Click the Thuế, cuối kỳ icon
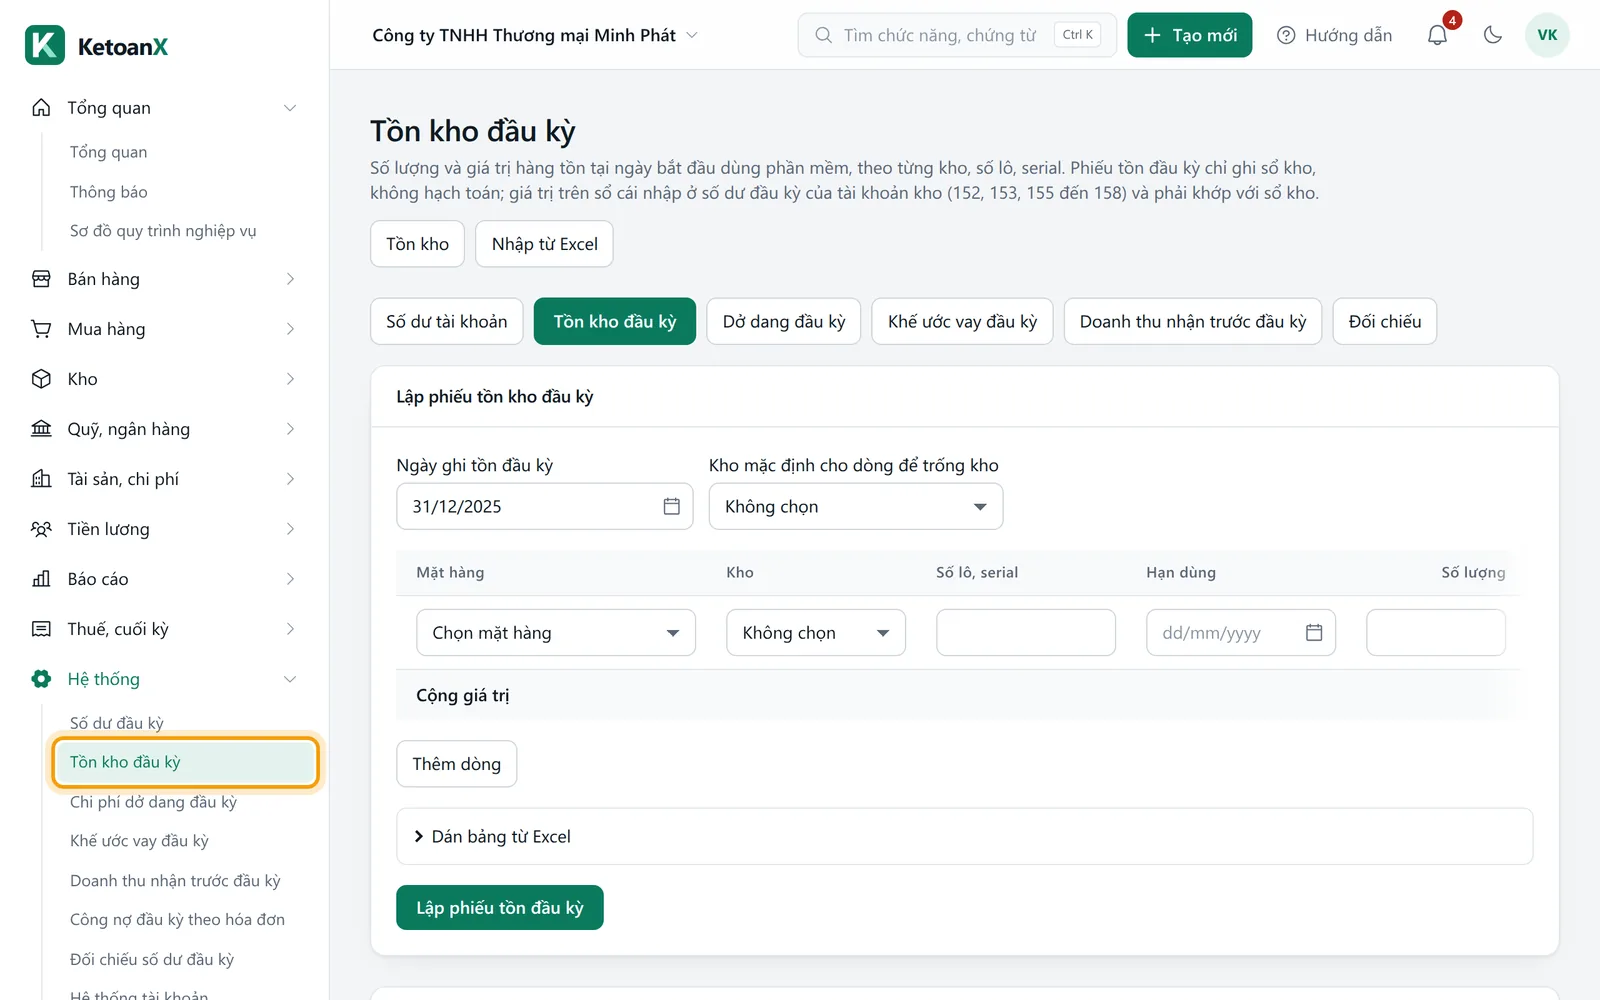Screen dimensions: 1600x1000 41,629
